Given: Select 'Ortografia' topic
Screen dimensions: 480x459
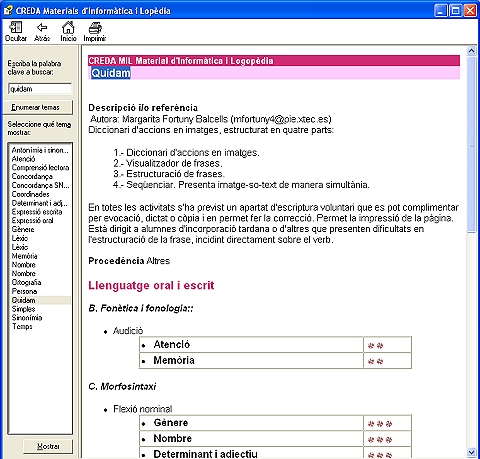Looking at the screenshot, I should tap(26, 282).
